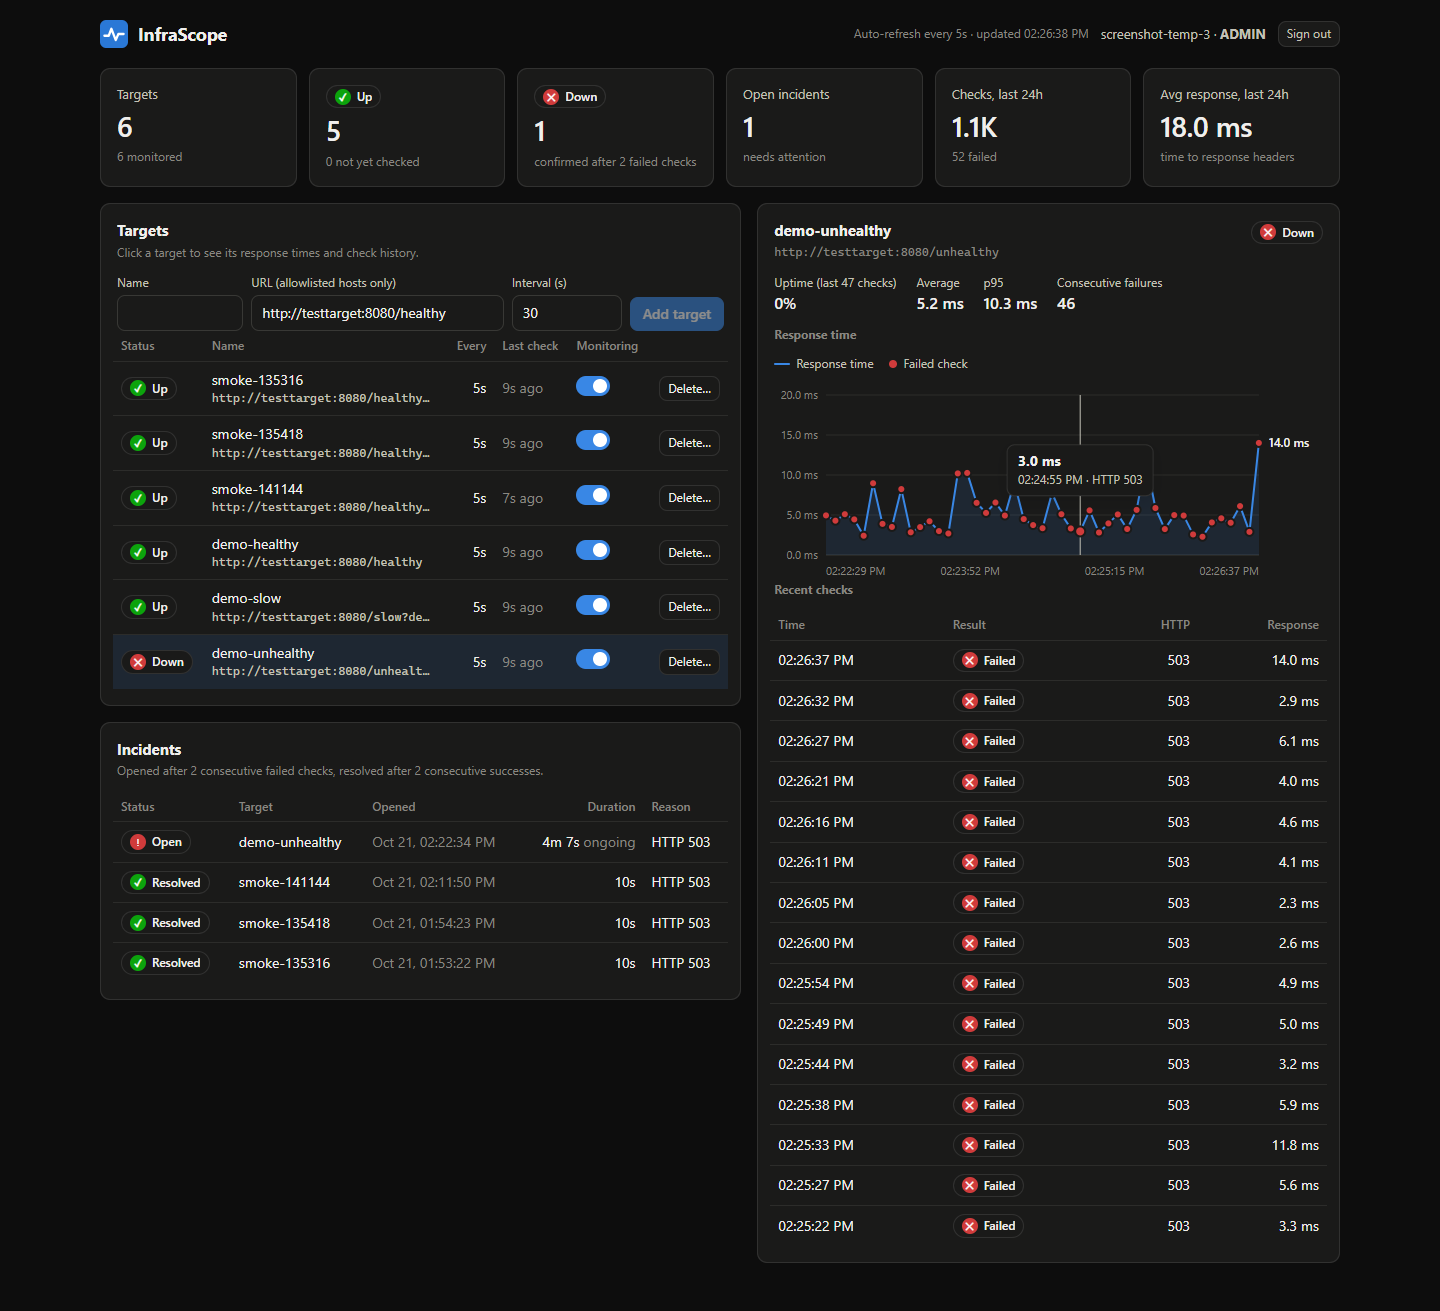Select the demo-healthy target name
1440x1311 pixels.
coord(255,544)
